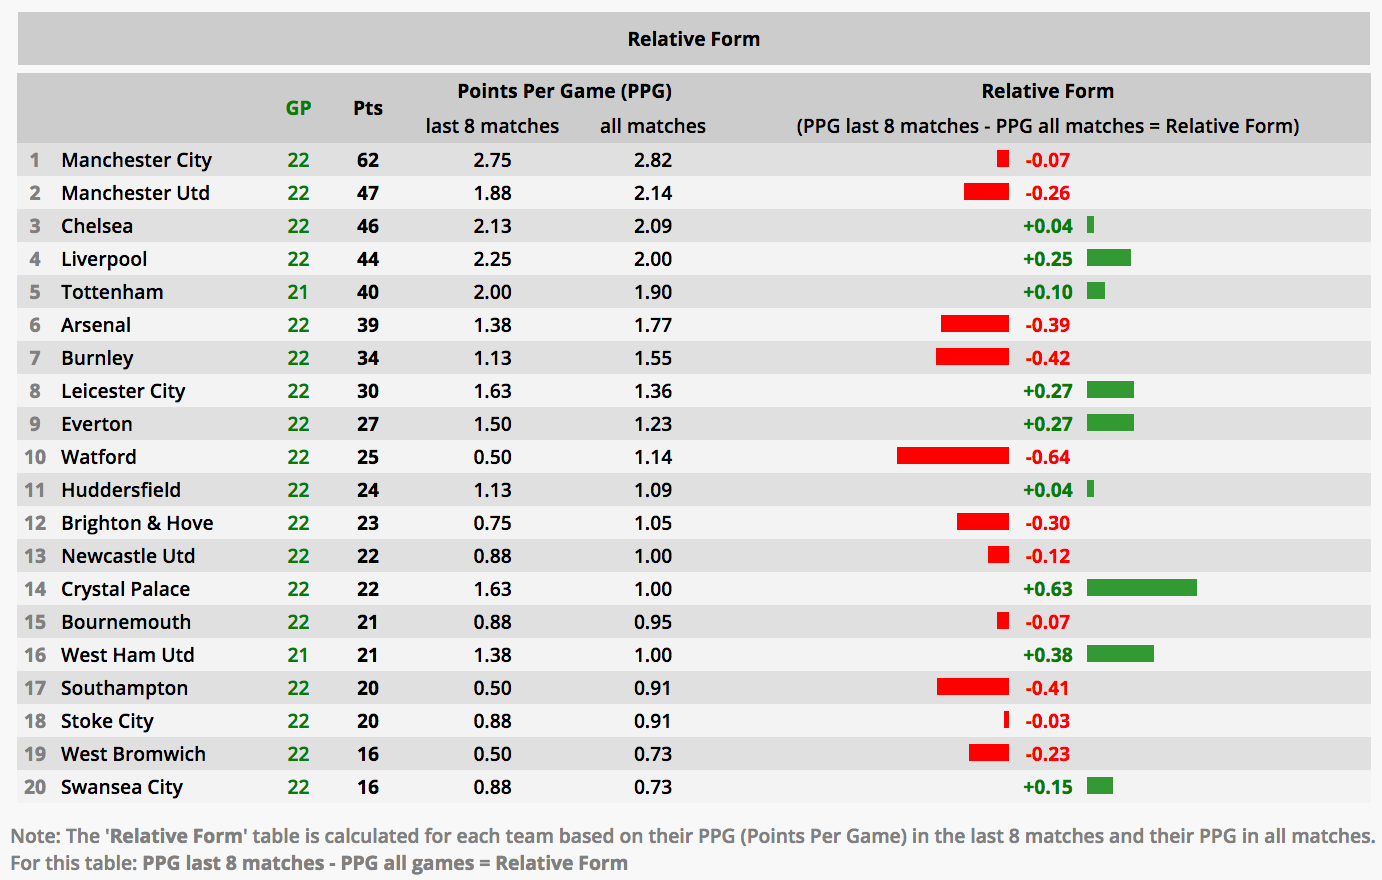1382x880 pixels.
Task: Open the Liverpool team link
Action: [104, 259]
